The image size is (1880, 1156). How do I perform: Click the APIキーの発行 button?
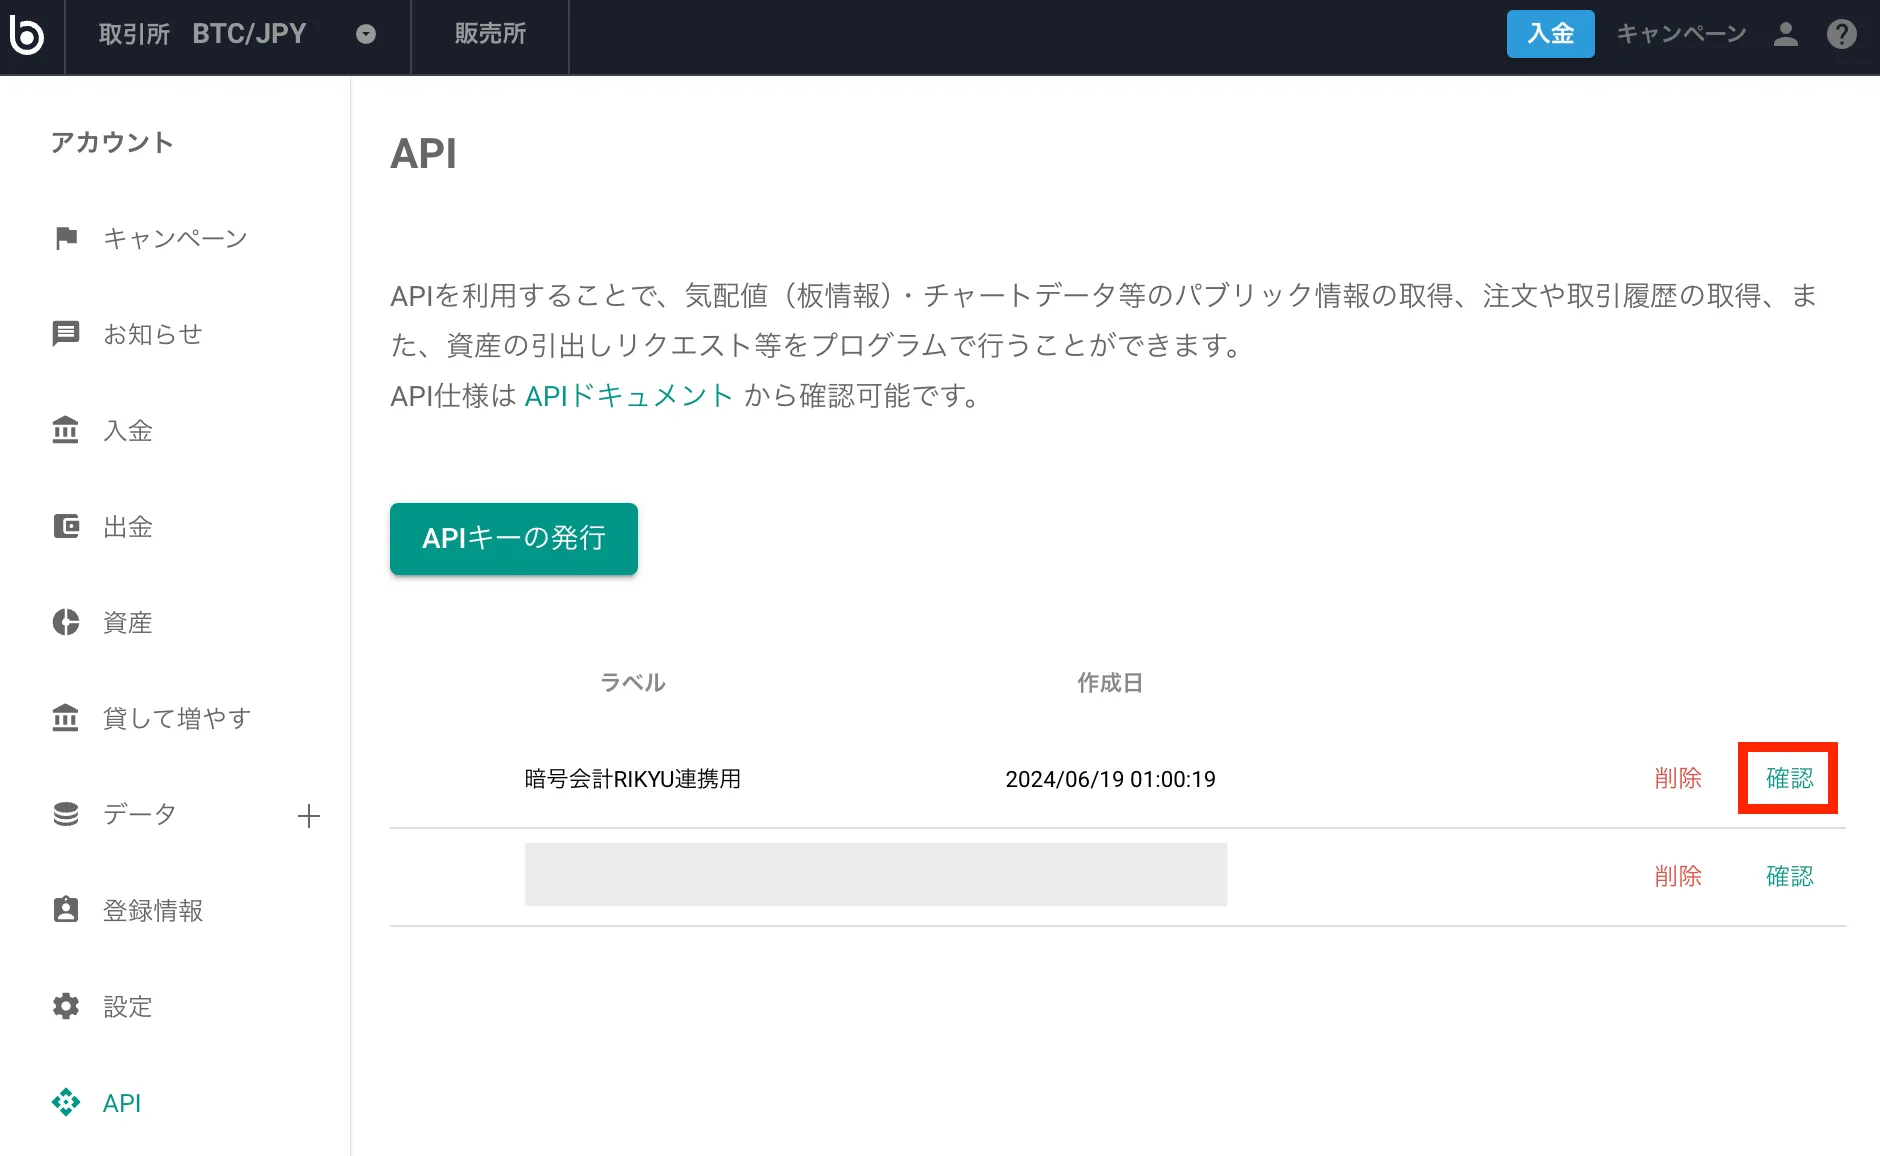[514, 539]
